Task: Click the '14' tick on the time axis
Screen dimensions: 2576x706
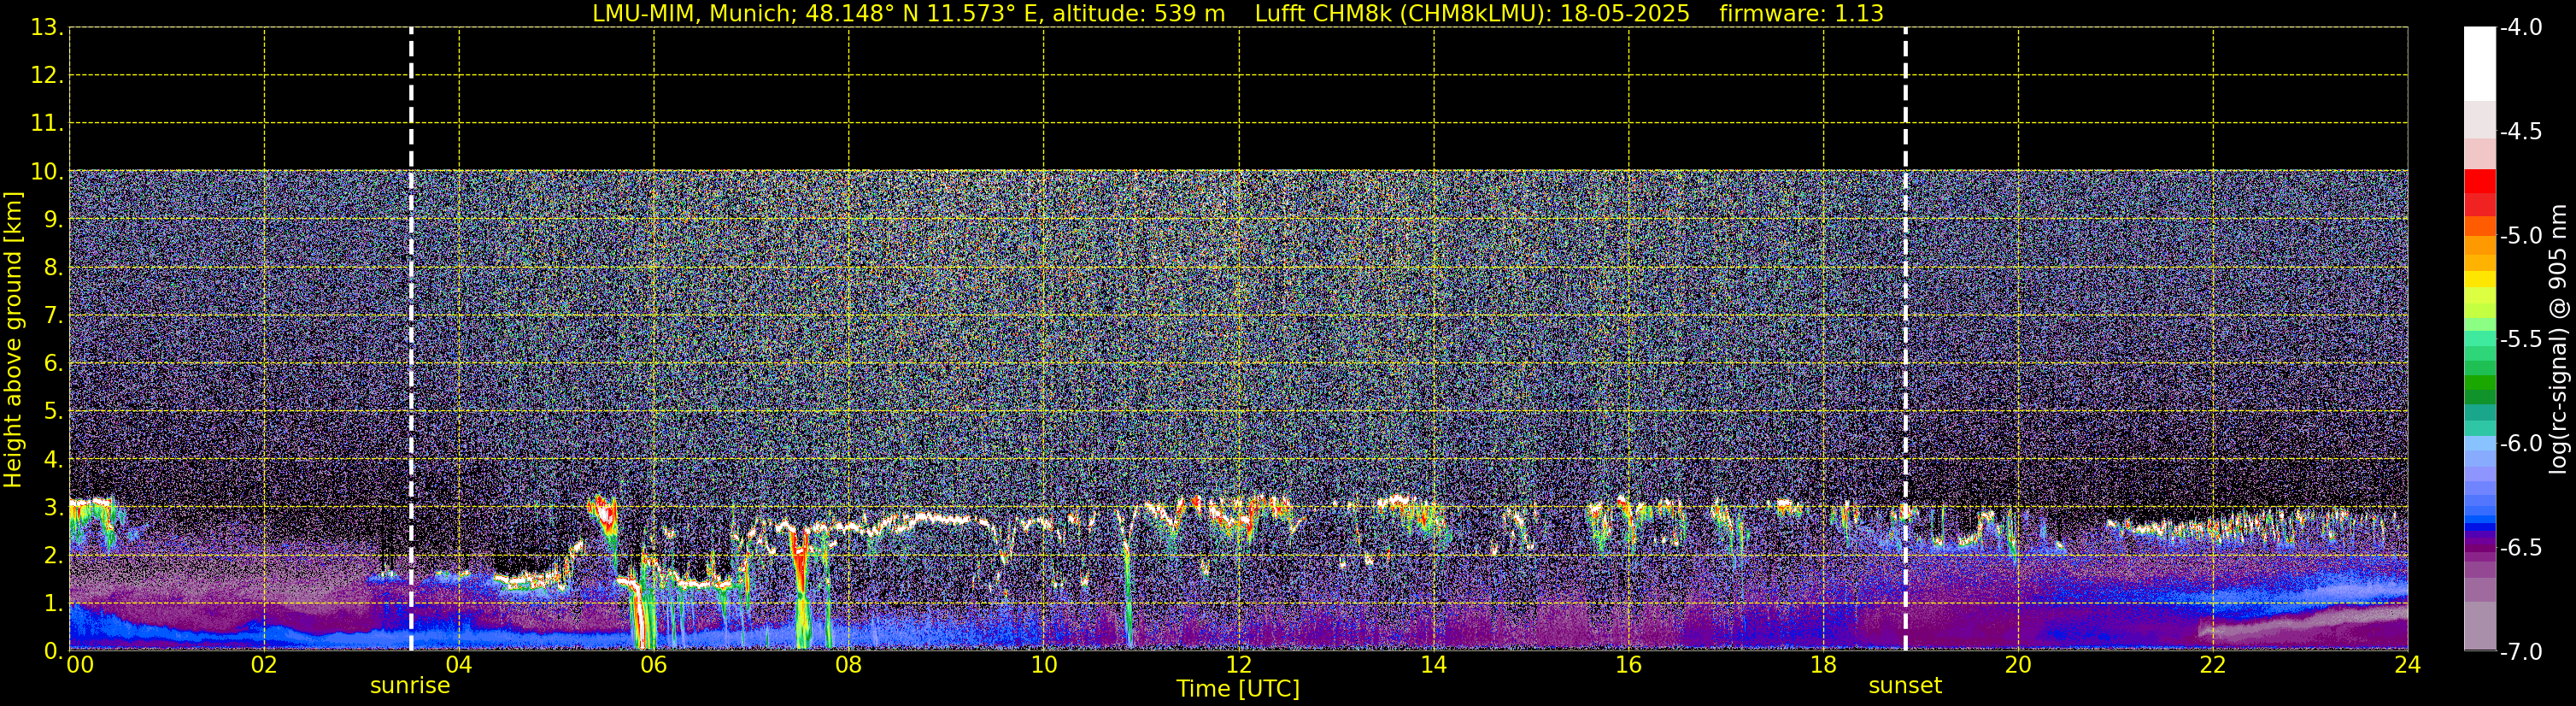Action: 1434,666
